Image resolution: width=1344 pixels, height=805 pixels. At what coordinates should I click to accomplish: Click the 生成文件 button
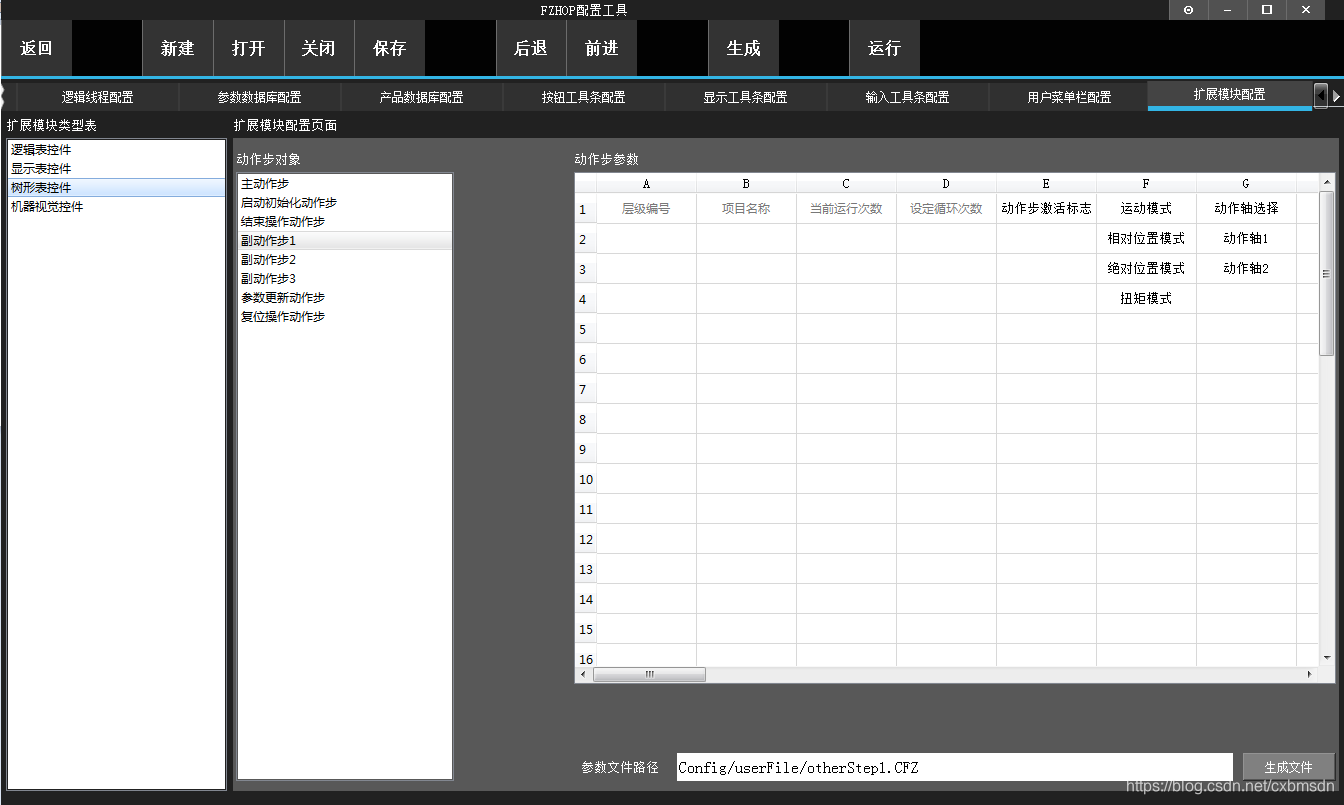[x=1288, y=767]
